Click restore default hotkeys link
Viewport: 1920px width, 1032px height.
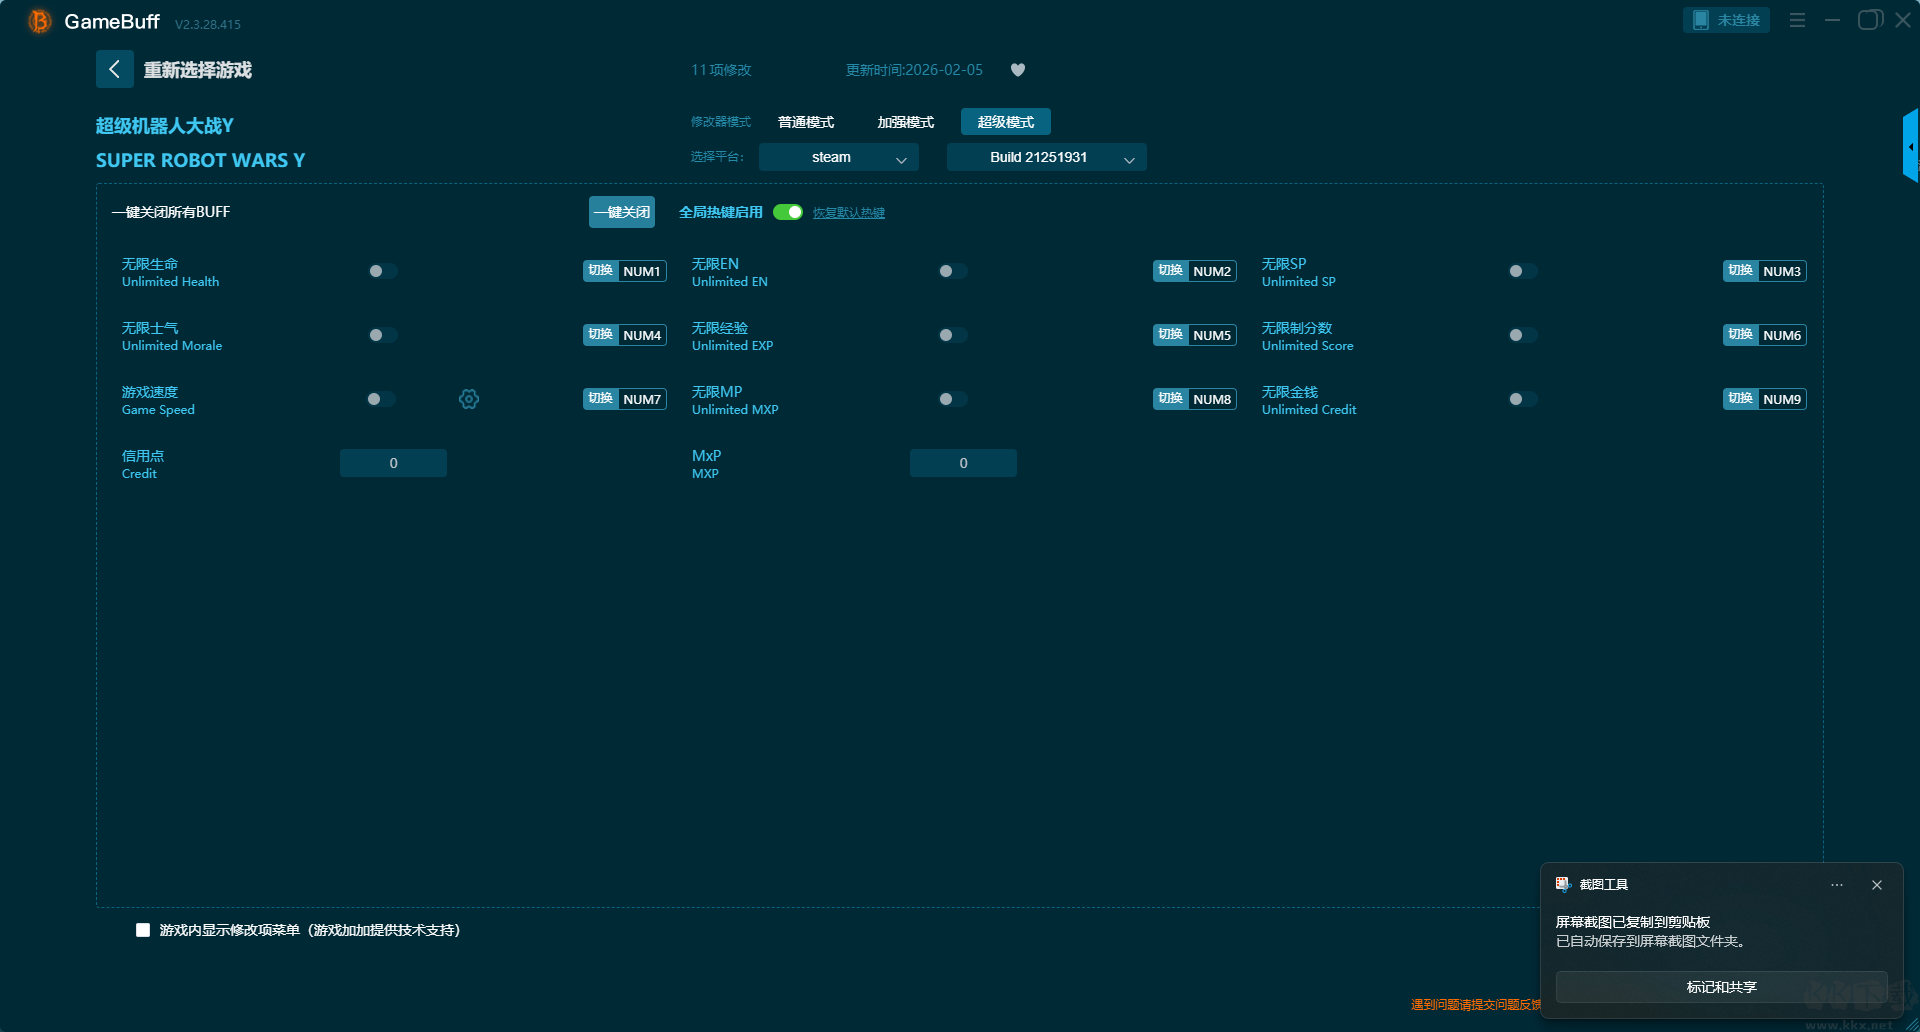pyautogui.click(x=849, y=213)
